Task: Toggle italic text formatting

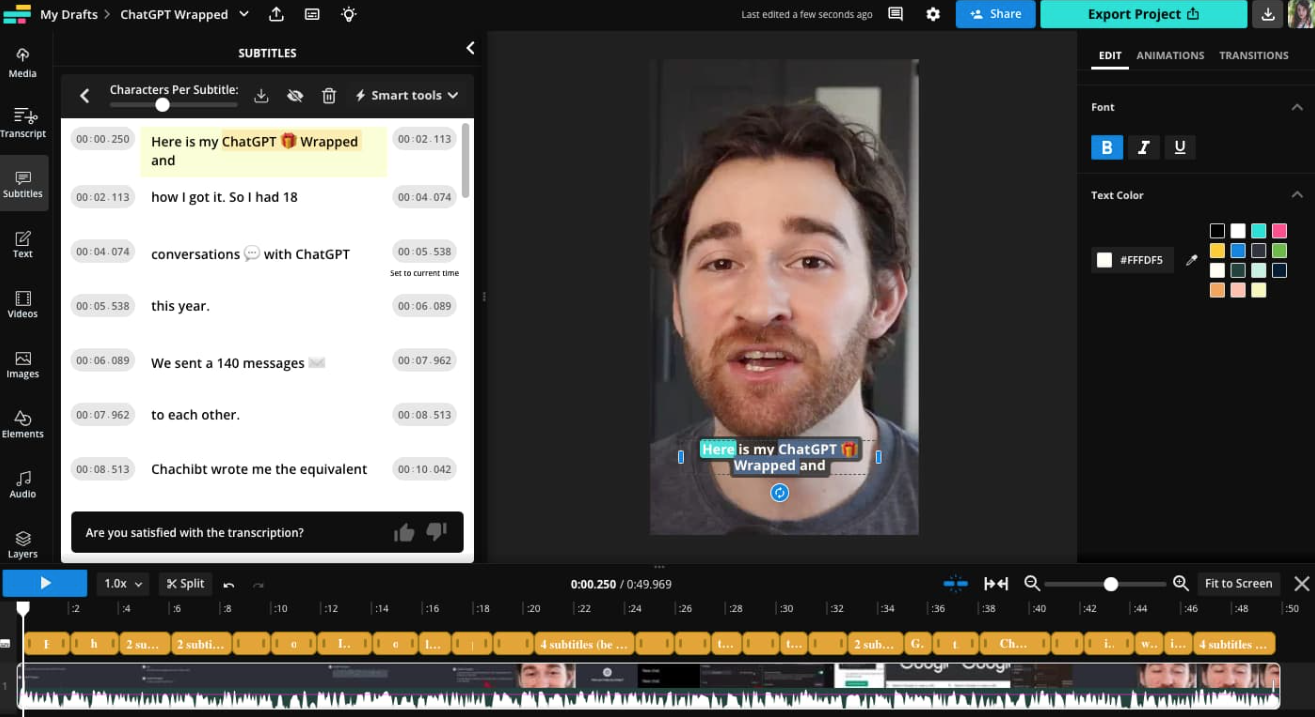Action: coord(1144,147)
